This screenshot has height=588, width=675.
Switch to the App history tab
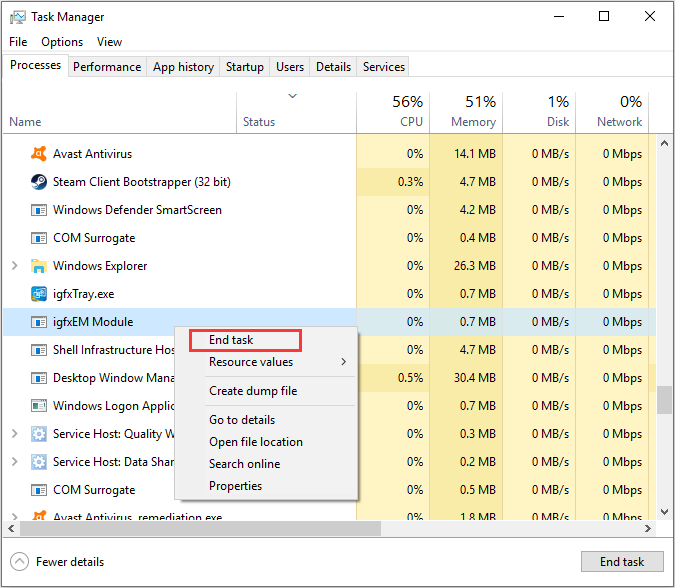pyautogui.click(x=183, y=67)
